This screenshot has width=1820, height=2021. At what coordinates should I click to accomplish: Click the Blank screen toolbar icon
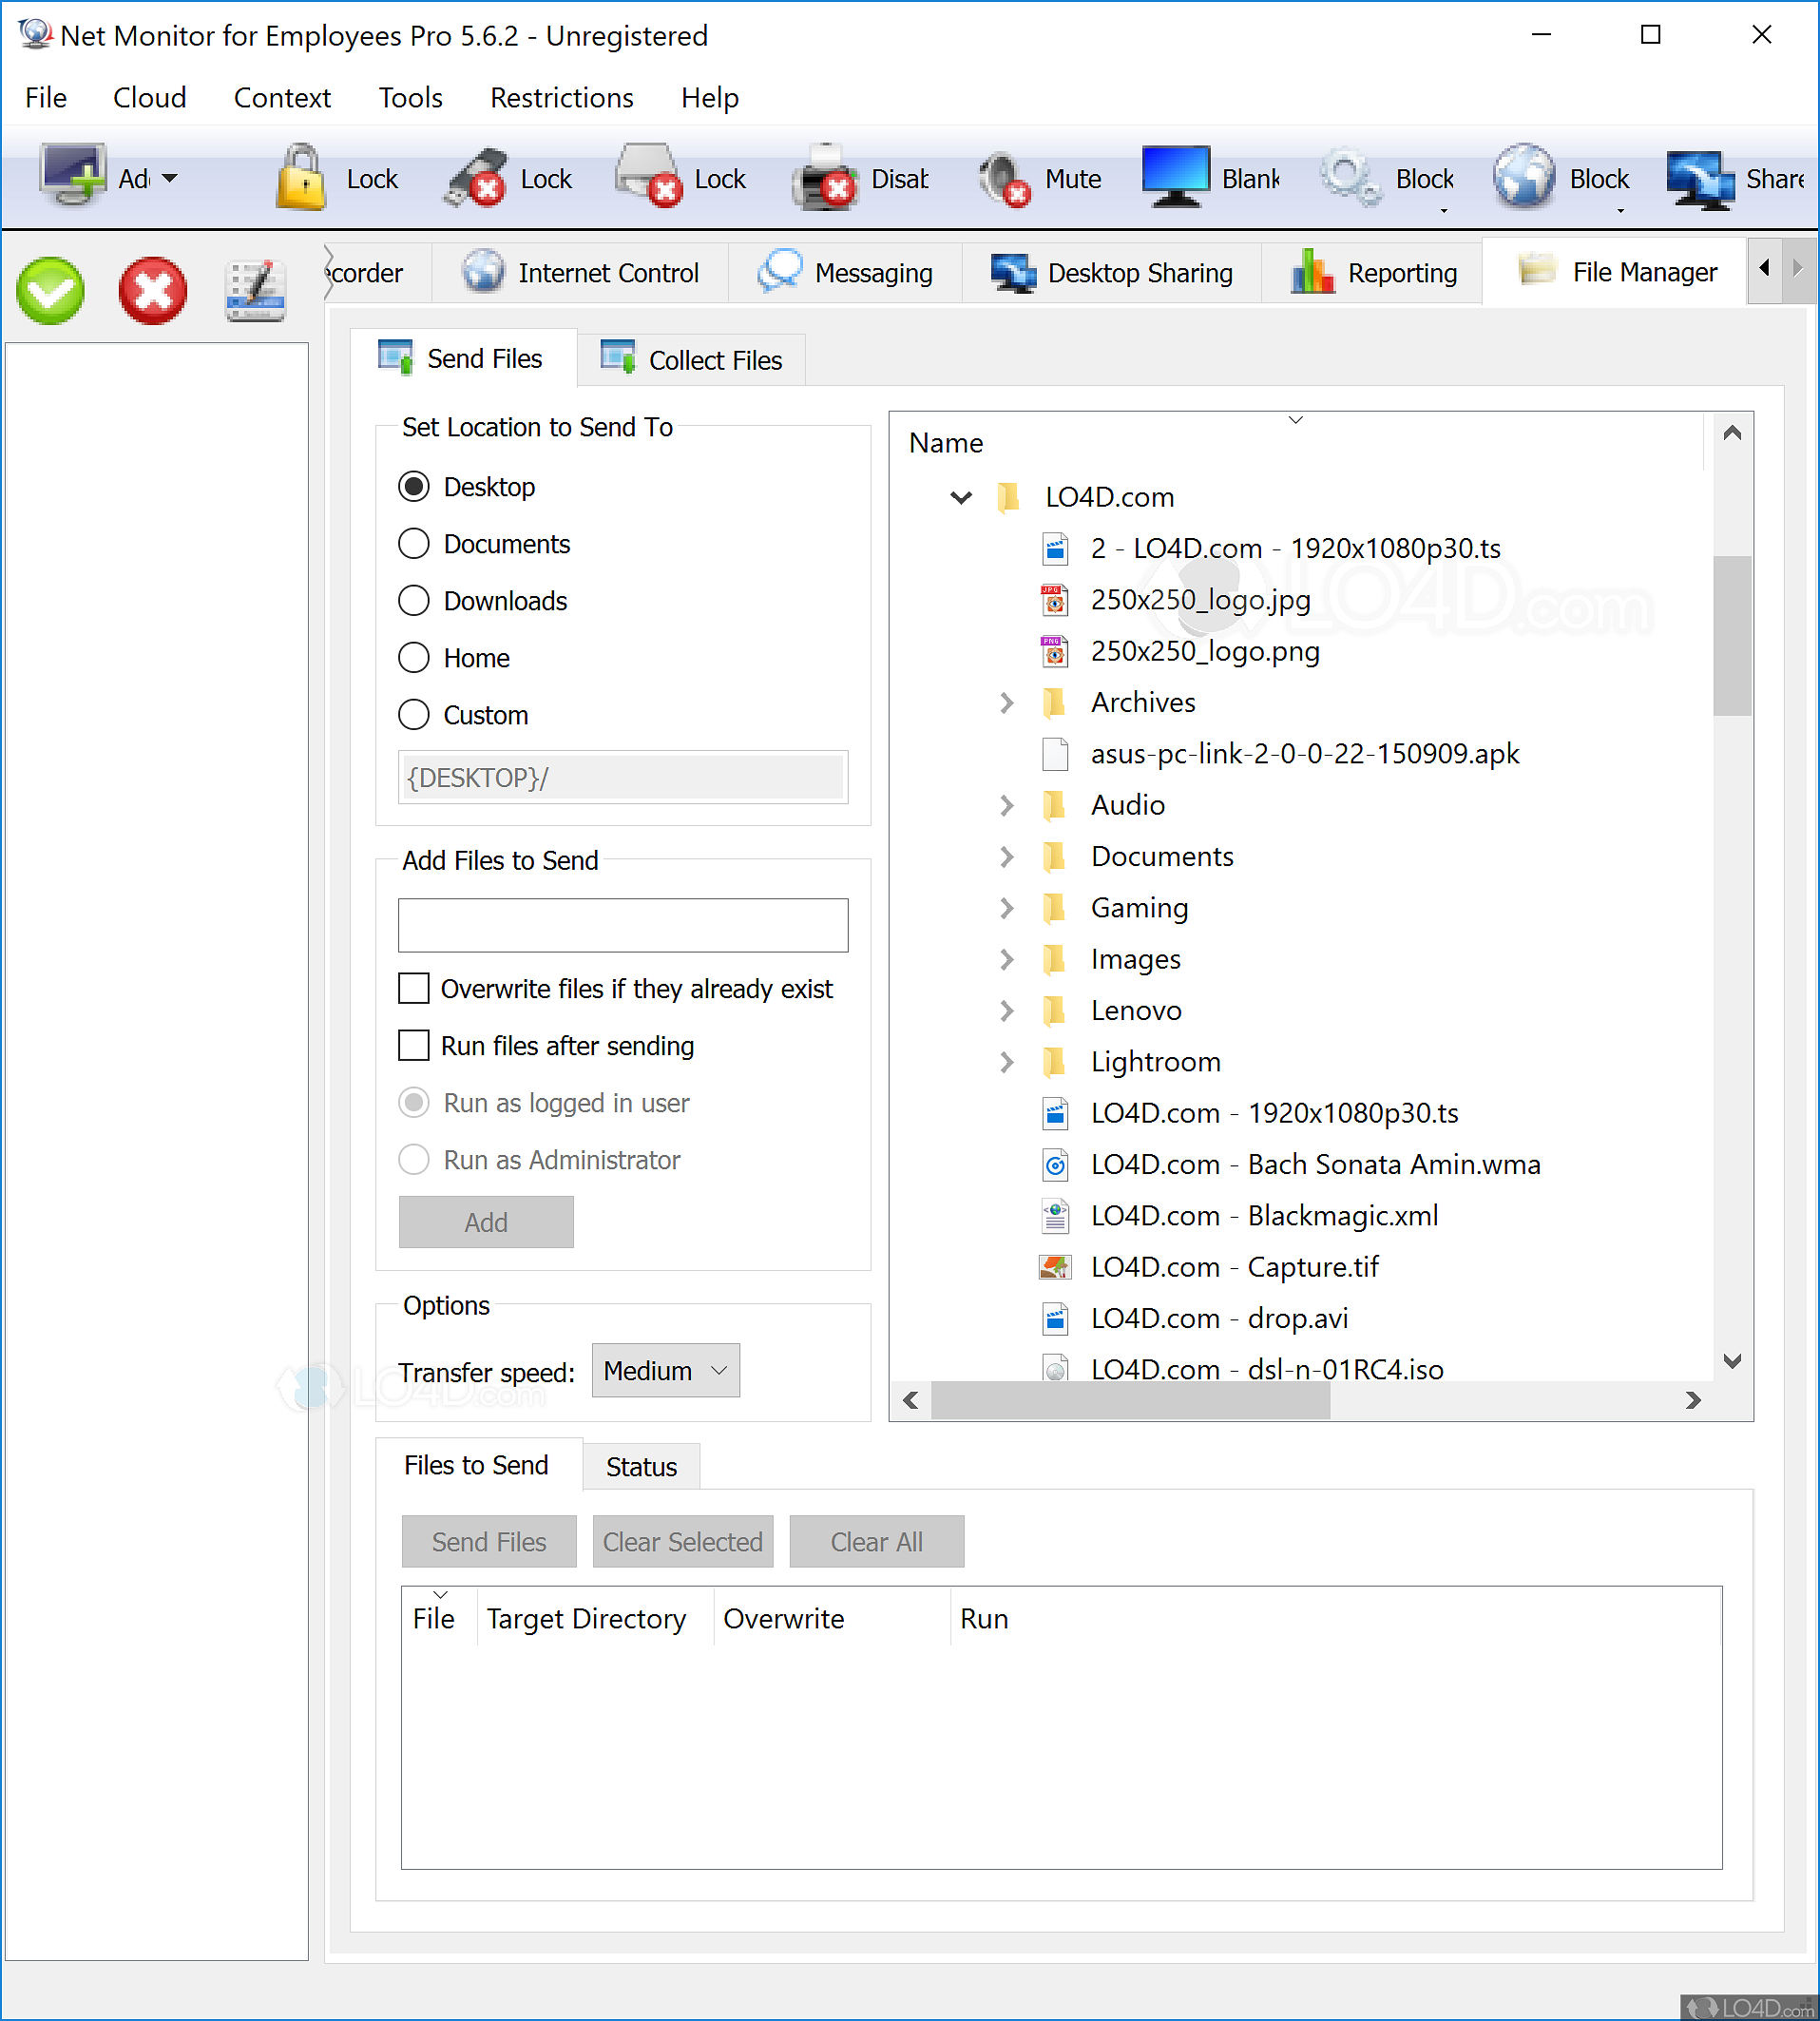click(1175, 178)
